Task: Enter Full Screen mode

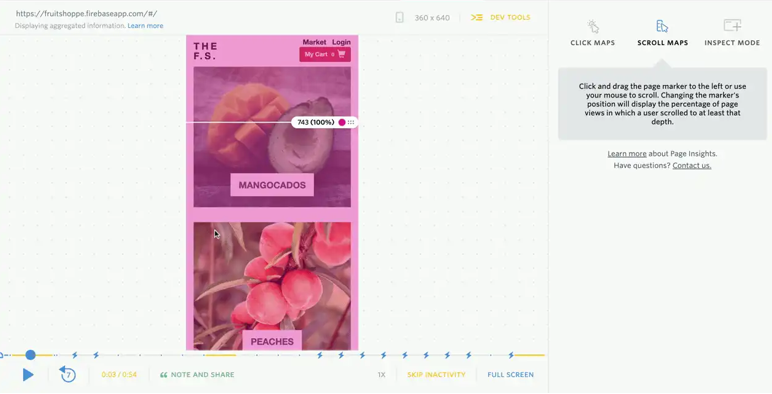Action: point(511,375)
